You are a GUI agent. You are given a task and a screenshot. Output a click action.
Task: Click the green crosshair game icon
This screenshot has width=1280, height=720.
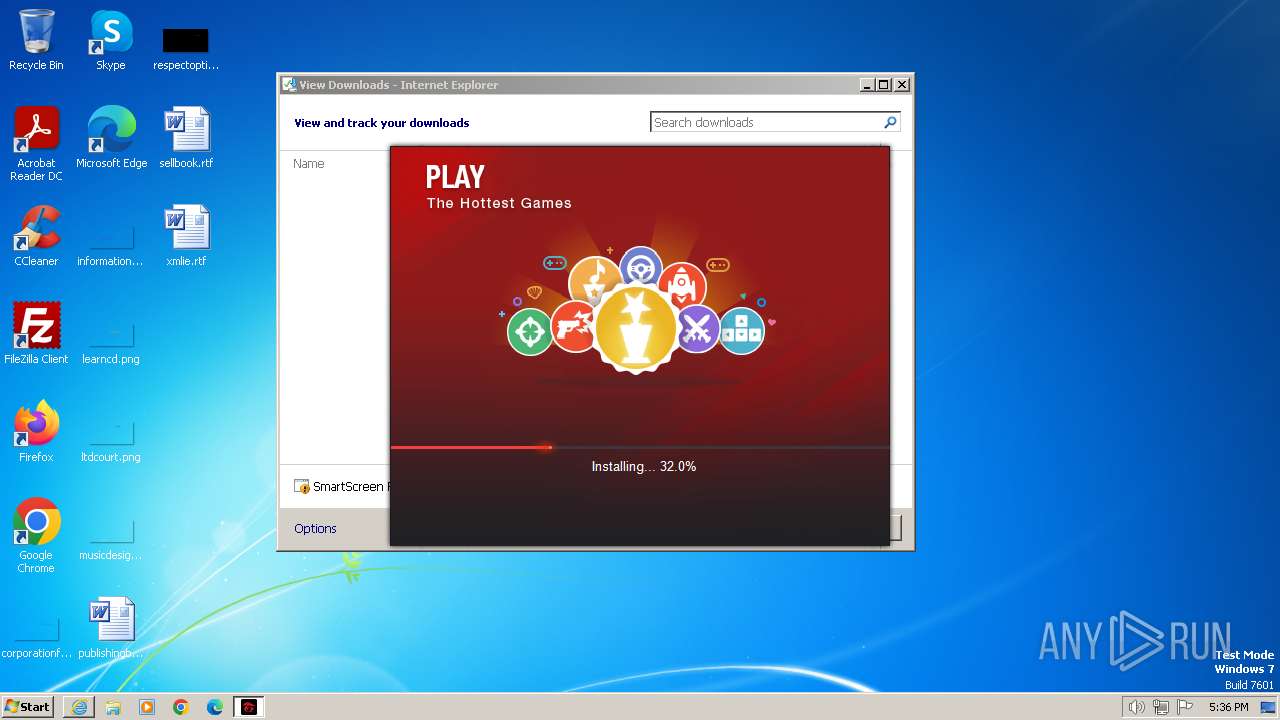tap(530, 332)
